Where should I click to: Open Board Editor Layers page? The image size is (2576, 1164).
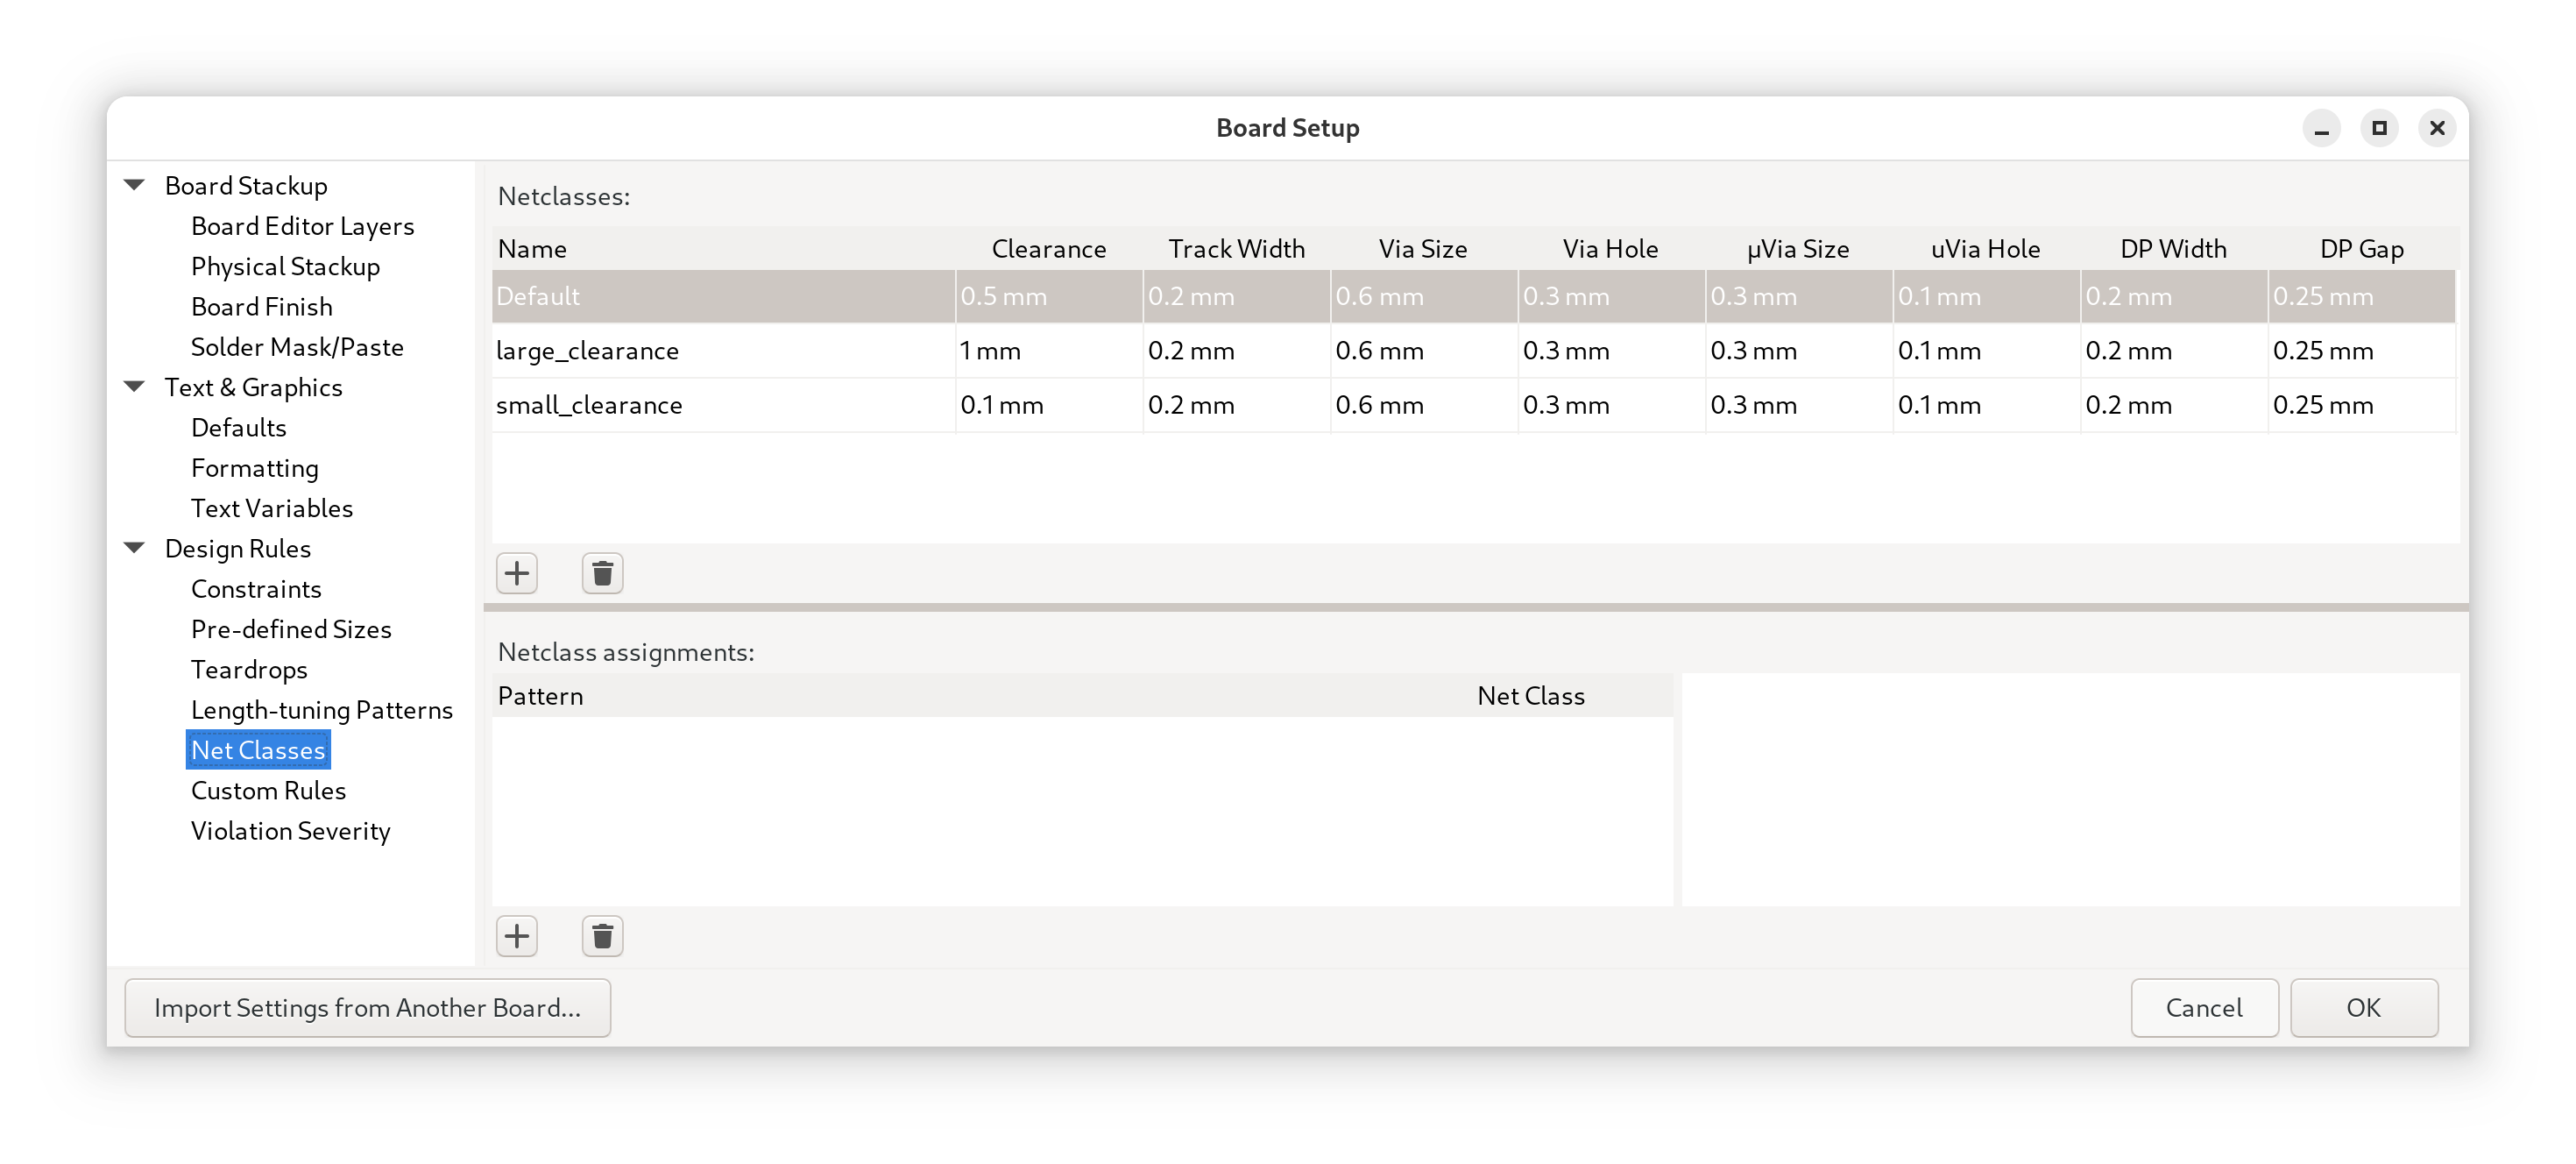[x=302, y=226]
